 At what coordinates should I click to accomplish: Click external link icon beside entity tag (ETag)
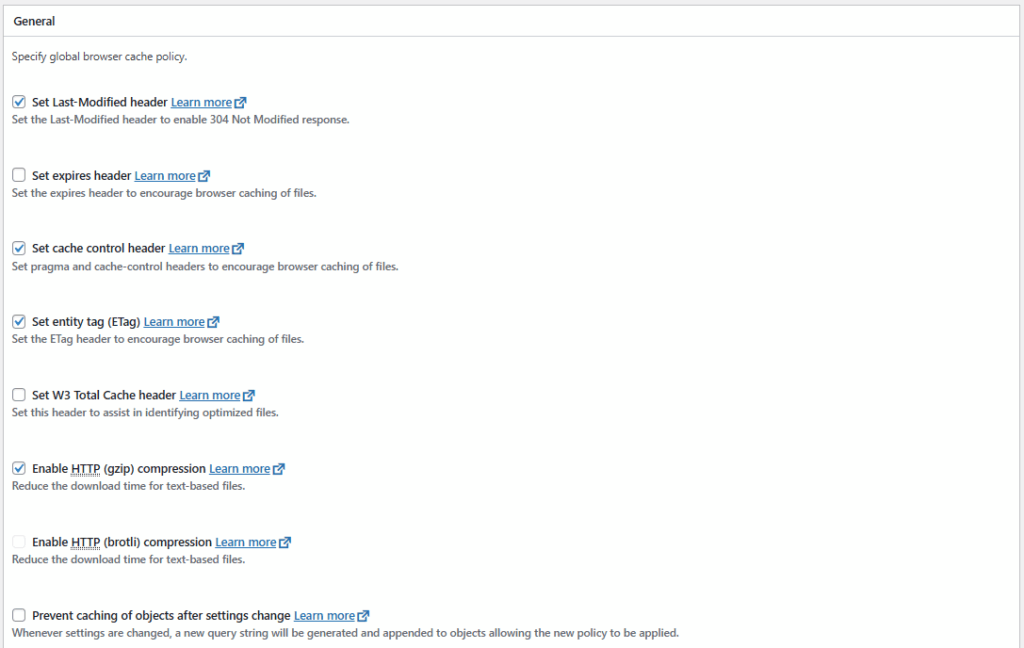click(213, 322)
